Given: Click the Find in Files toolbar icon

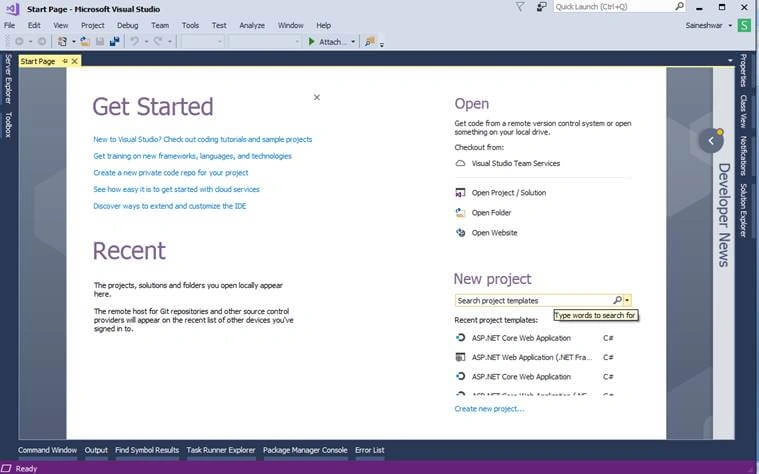Looking at the screenshot, I should [370, 42].
